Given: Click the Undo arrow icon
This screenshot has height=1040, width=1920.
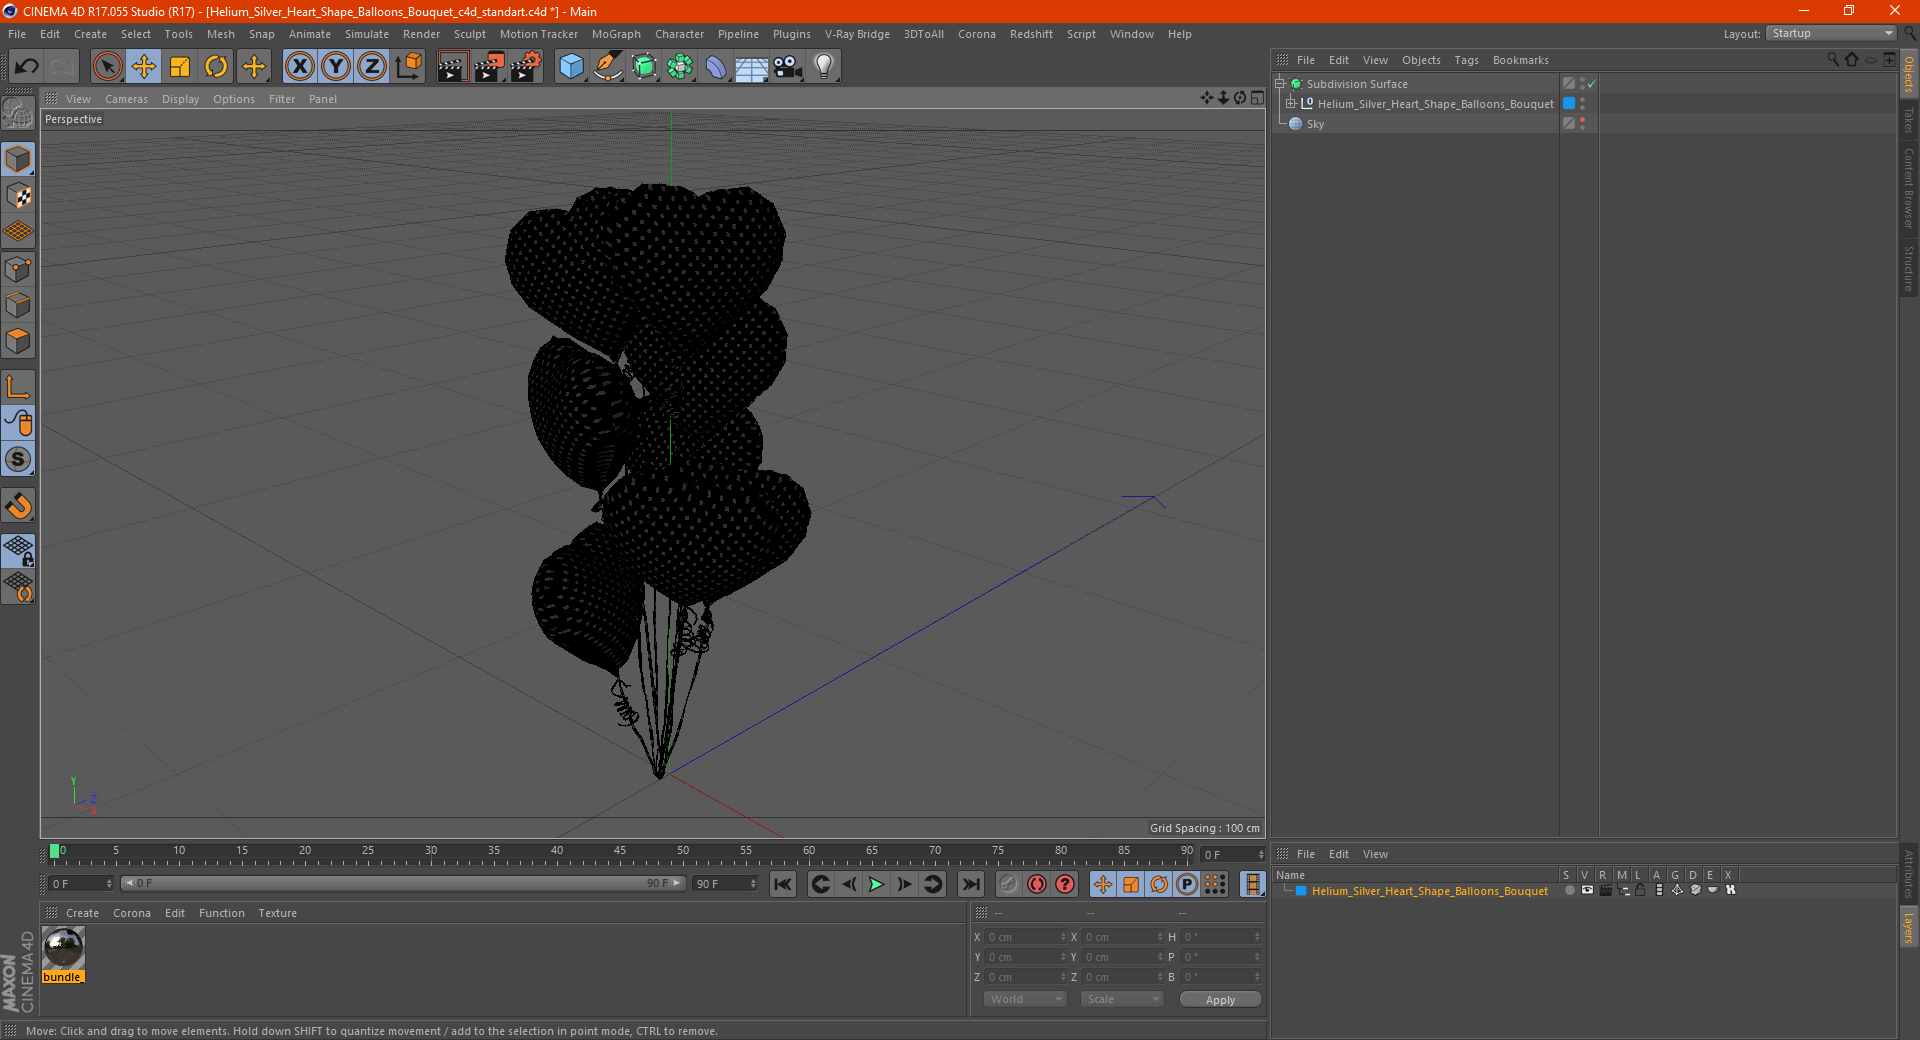Looking at the screenshot, I should point(27,67).
